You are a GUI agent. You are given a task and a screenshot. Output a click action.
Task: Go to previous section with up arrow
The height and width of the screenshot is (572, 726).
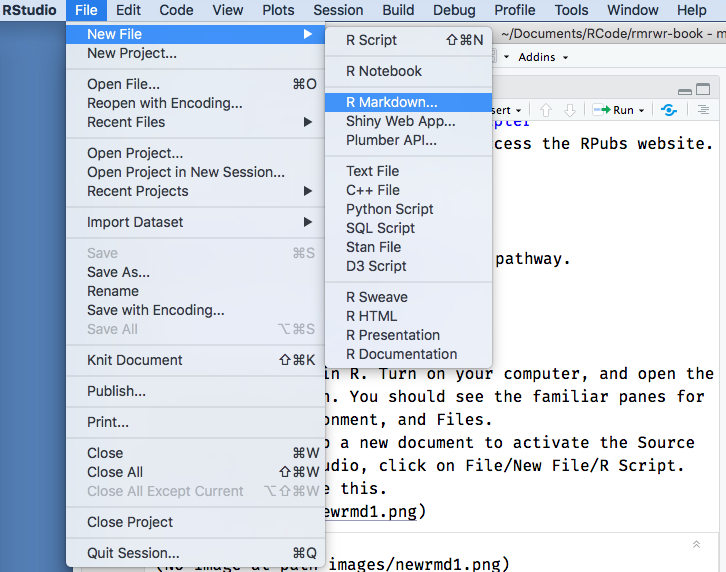(x=546, y=110)
